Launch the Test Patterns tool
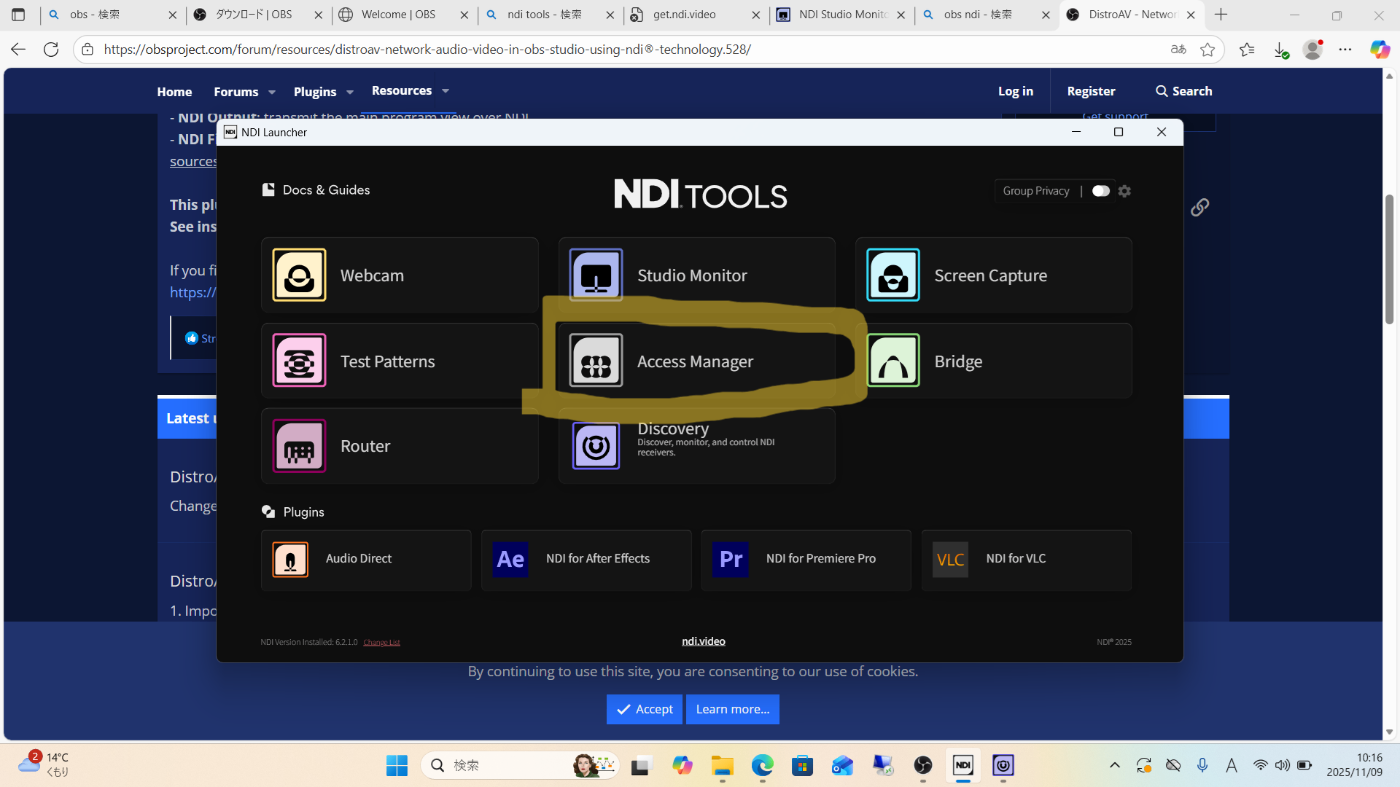This screenshot has height=787, width=1400. point(400,361)
